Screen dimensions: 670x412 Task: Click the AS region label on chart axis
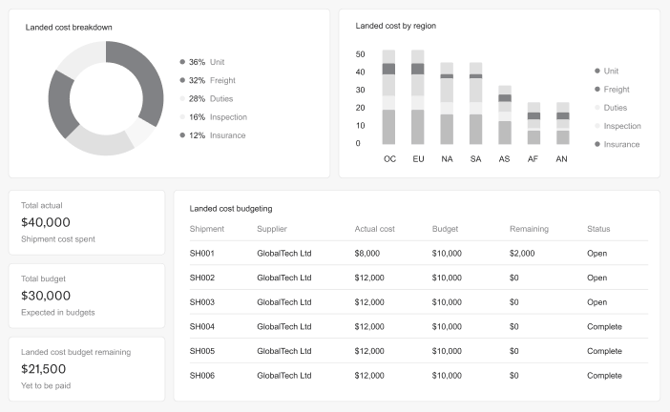click(505, 159)
